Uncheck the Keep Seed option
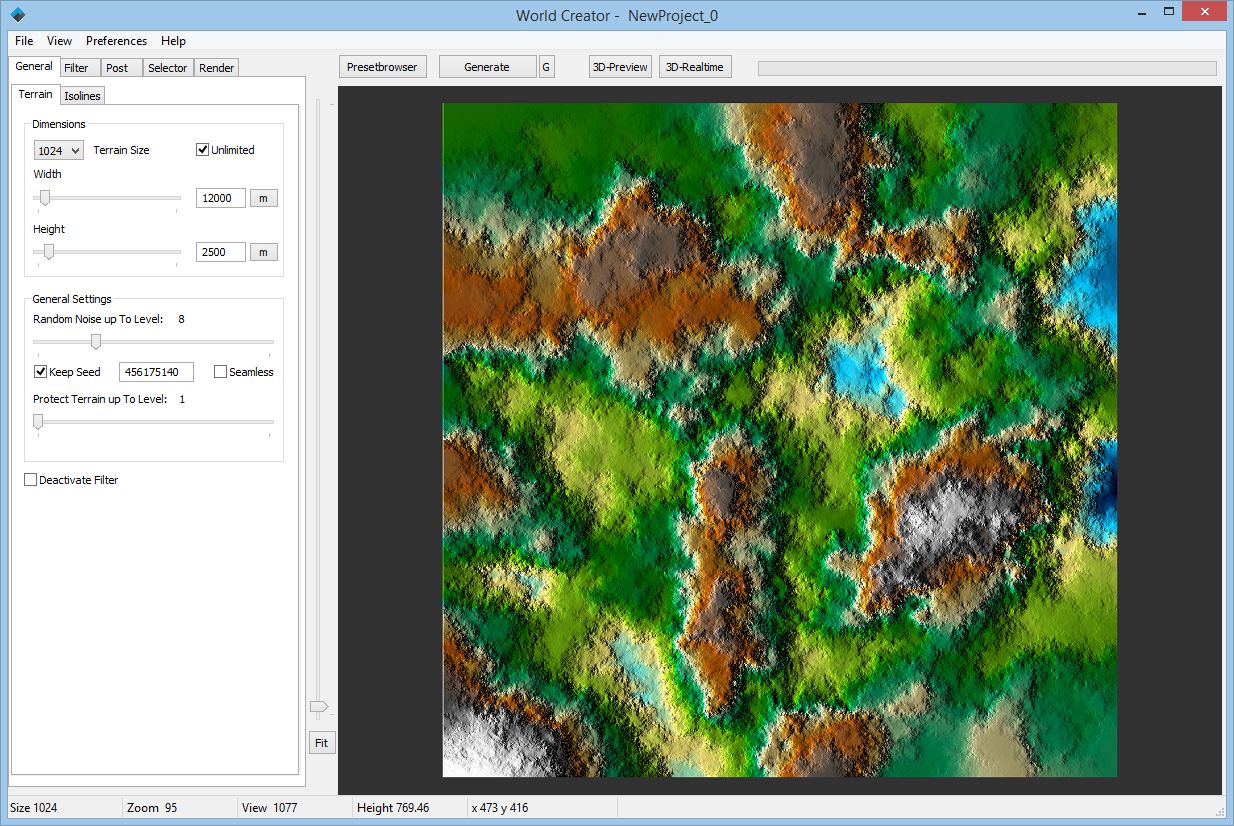1234x826 pixels. coord(40,371)
